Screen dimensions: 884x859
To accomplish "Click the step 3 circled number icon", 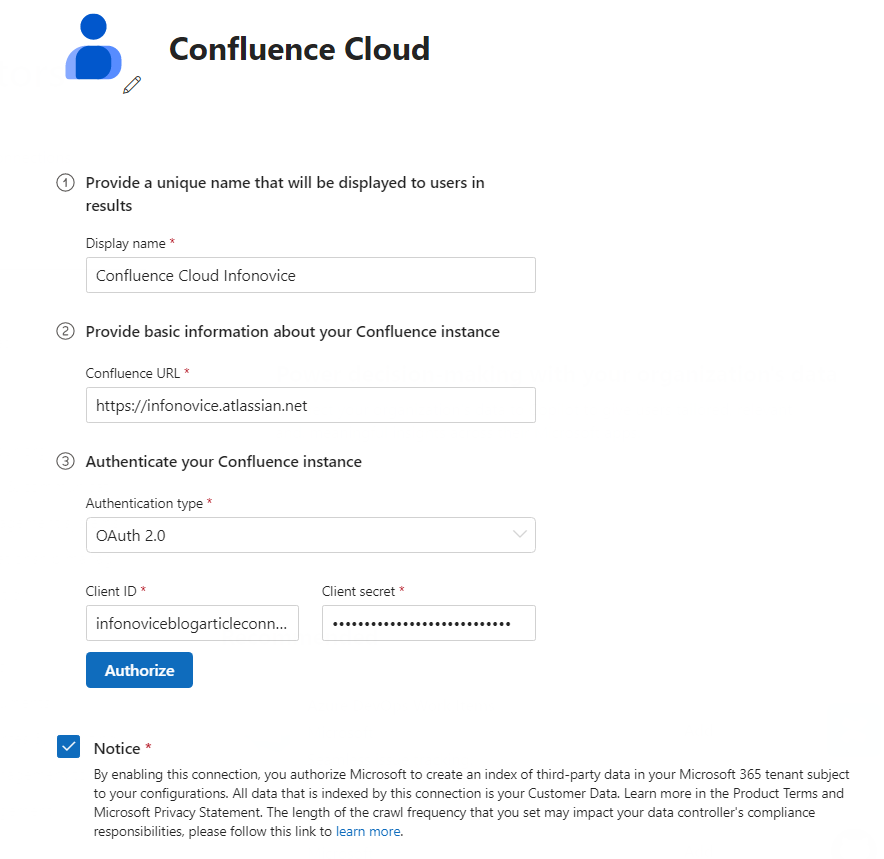I will click(x=66, y=461).
